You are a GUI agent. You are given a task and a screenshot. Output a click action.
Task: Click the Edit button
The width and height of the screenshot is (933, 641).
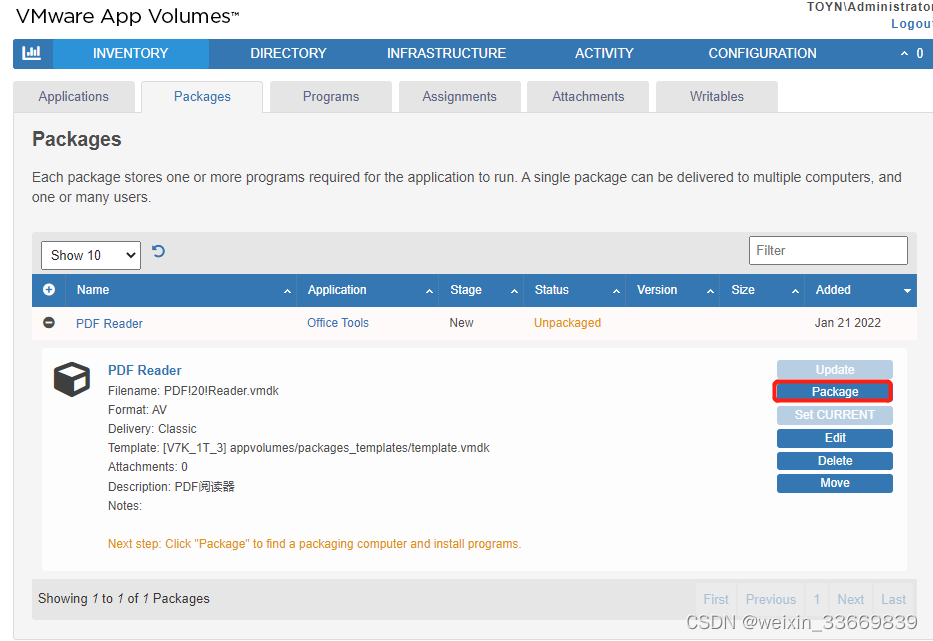coord(835,438)
